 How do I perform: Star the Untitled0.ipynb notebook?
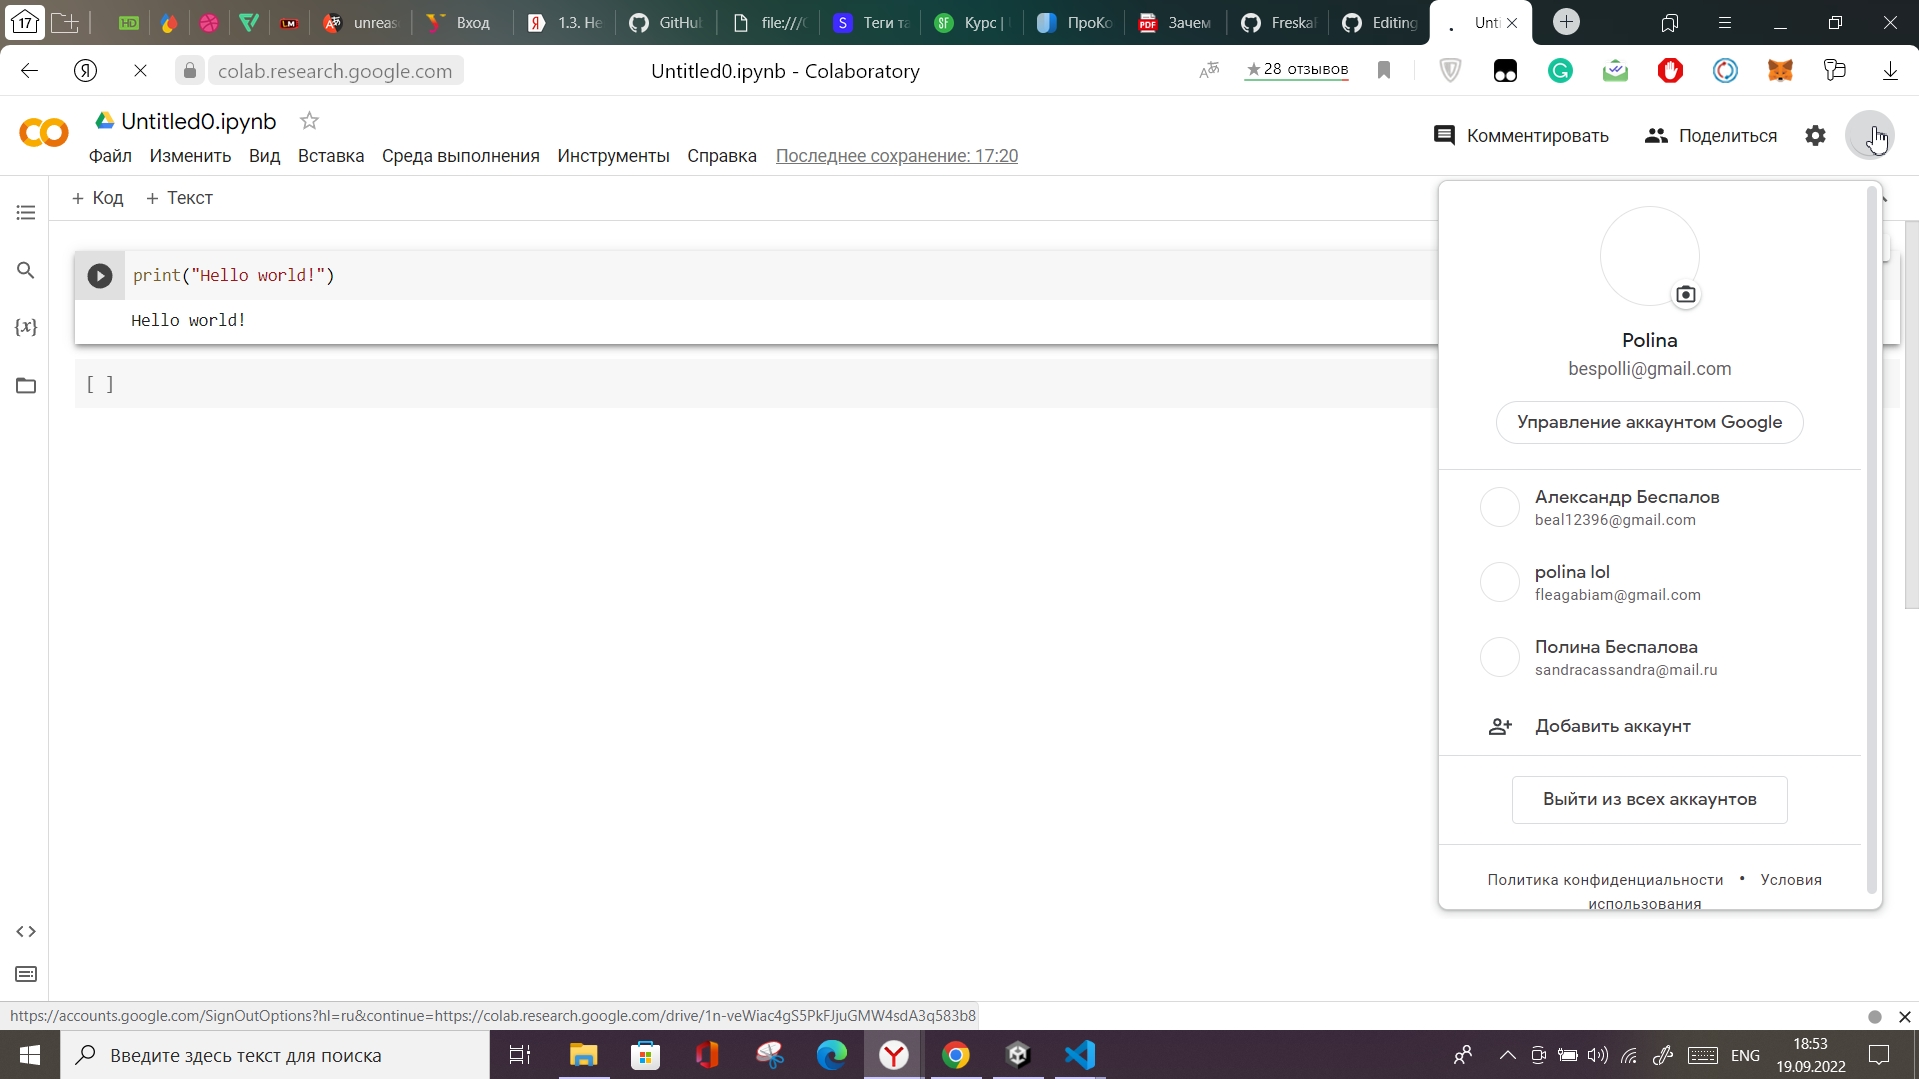tap(309, 121)
